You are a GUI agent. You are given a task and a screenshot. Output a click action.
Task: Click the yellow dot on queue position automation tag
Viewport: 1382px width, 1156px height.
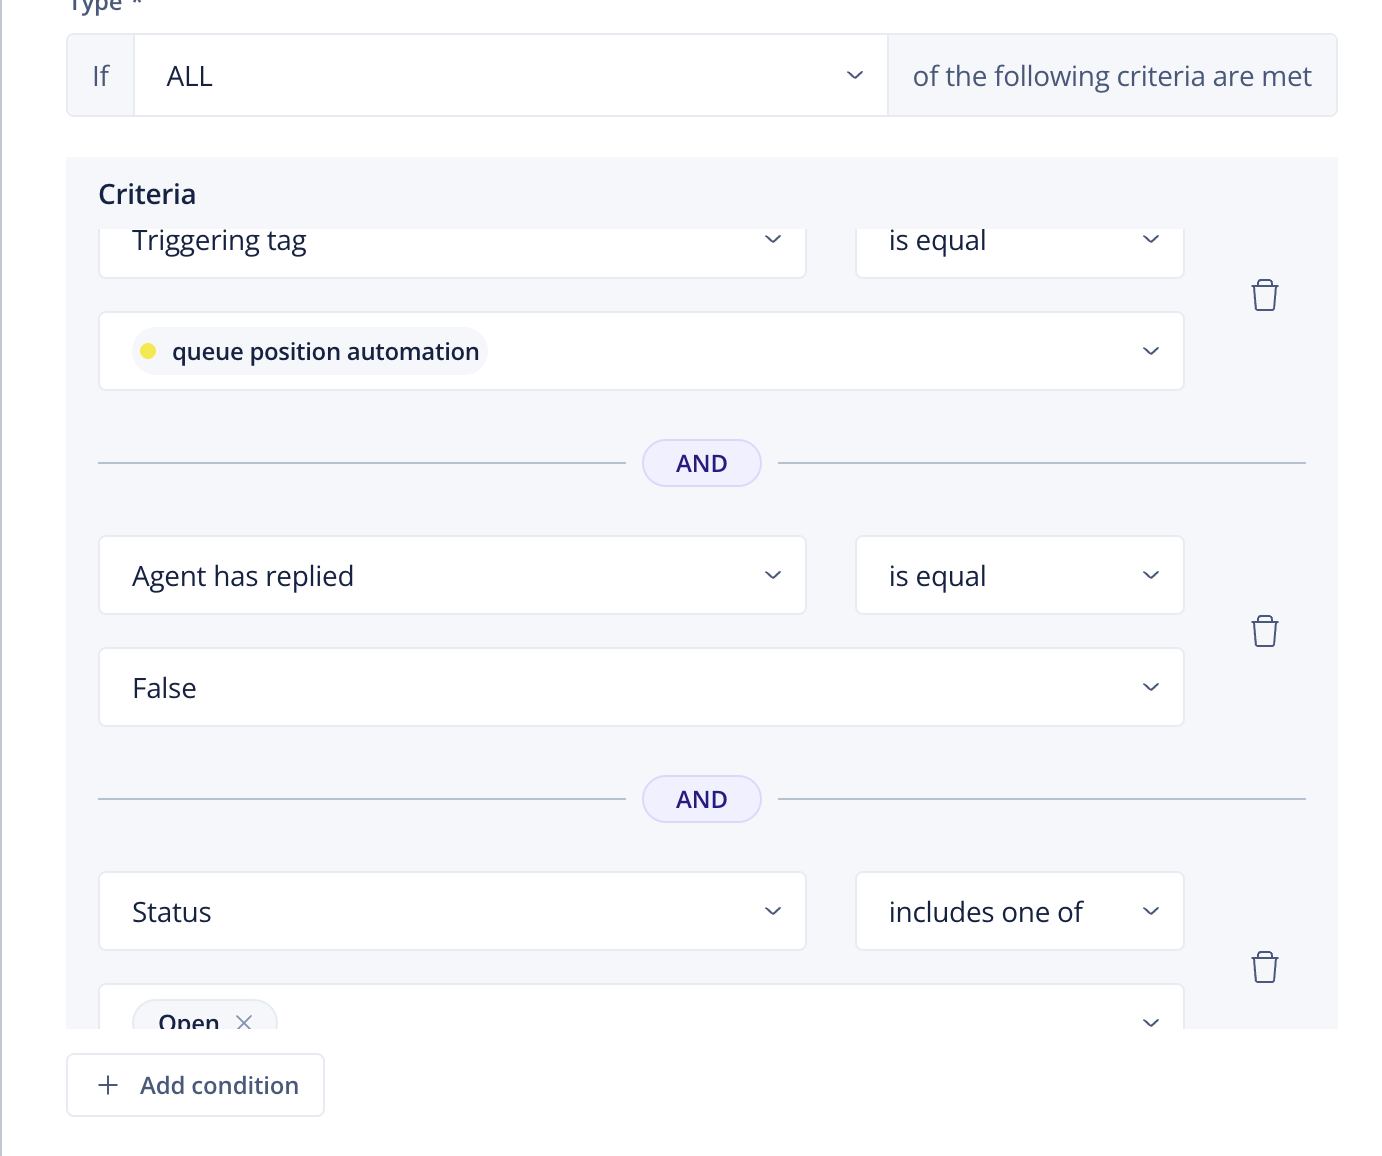point(148,351)
